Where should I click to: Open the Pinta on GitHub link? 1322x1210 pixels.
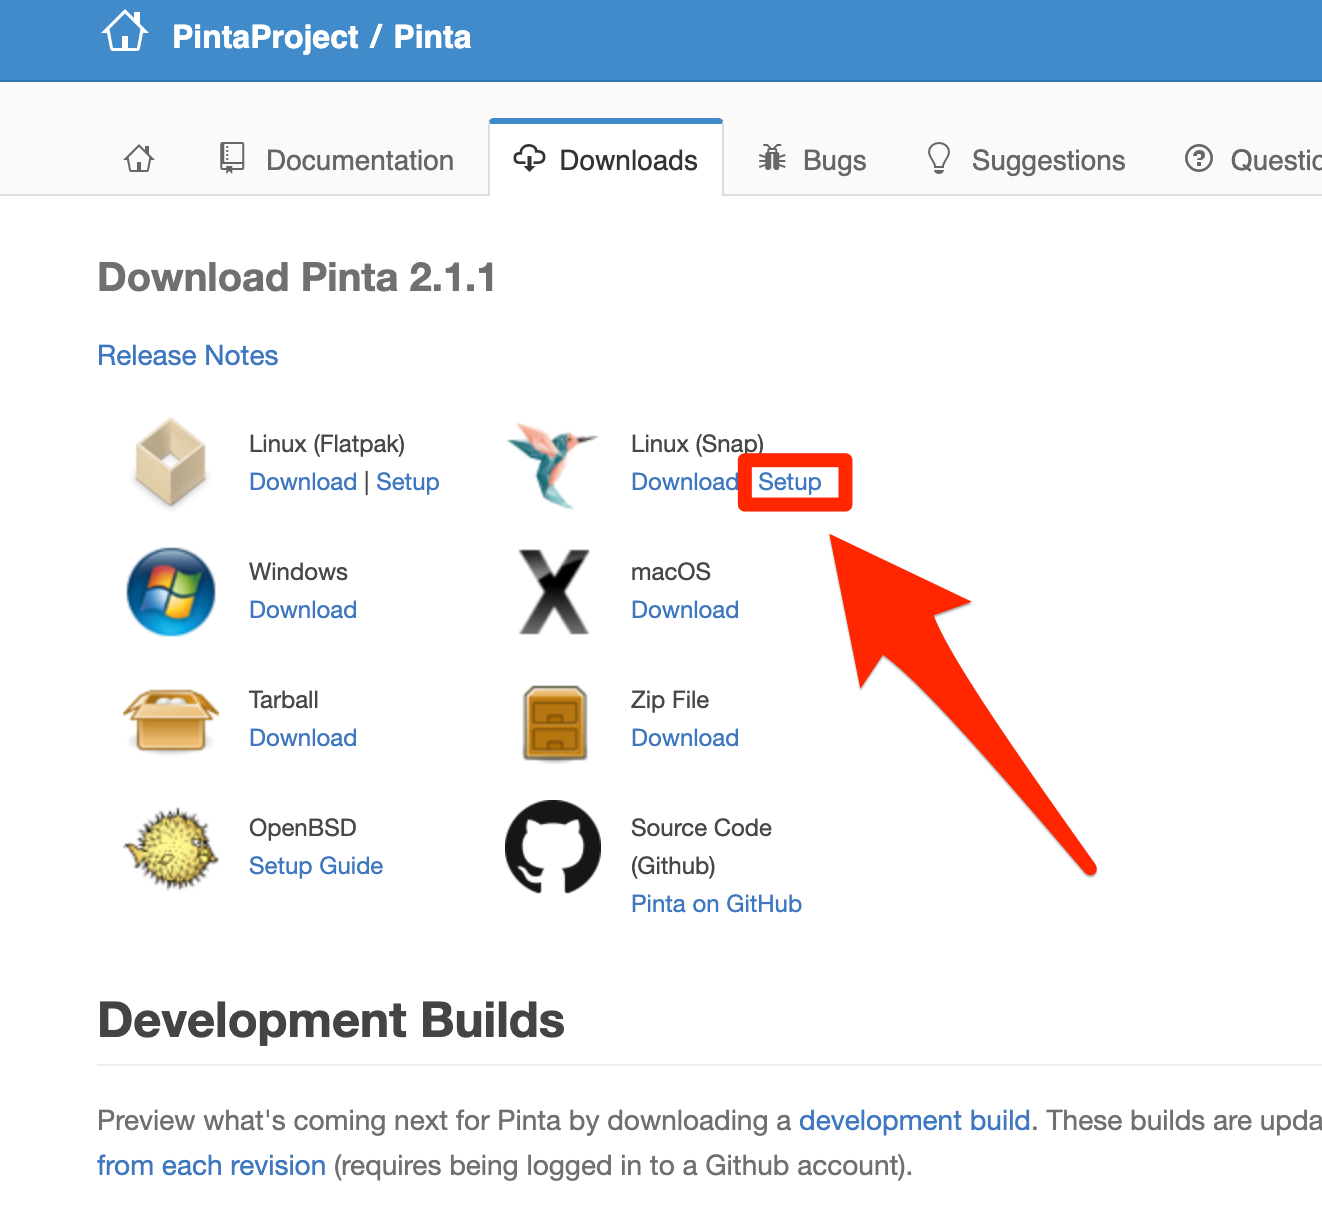coord(716,904)
